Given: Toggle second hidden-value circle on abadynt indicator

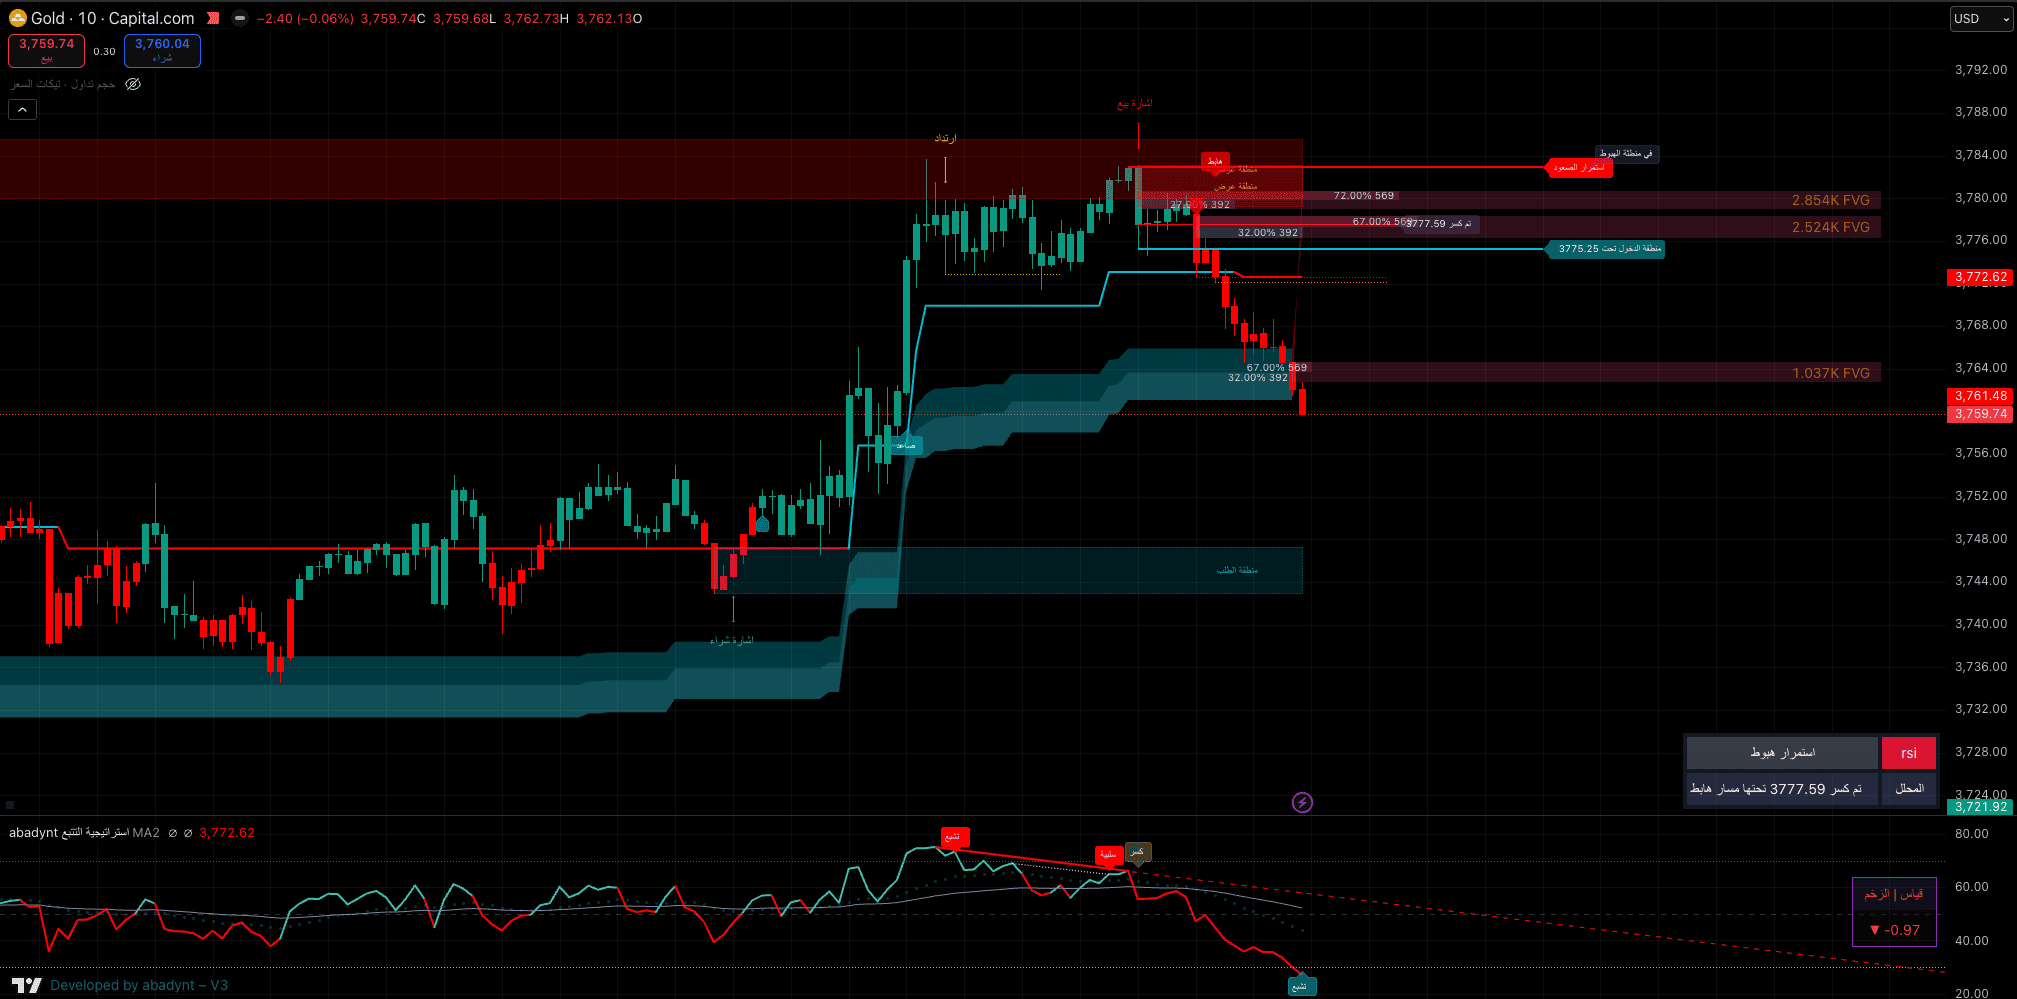Looking at the screenshot, I should [x=188, y=833].
